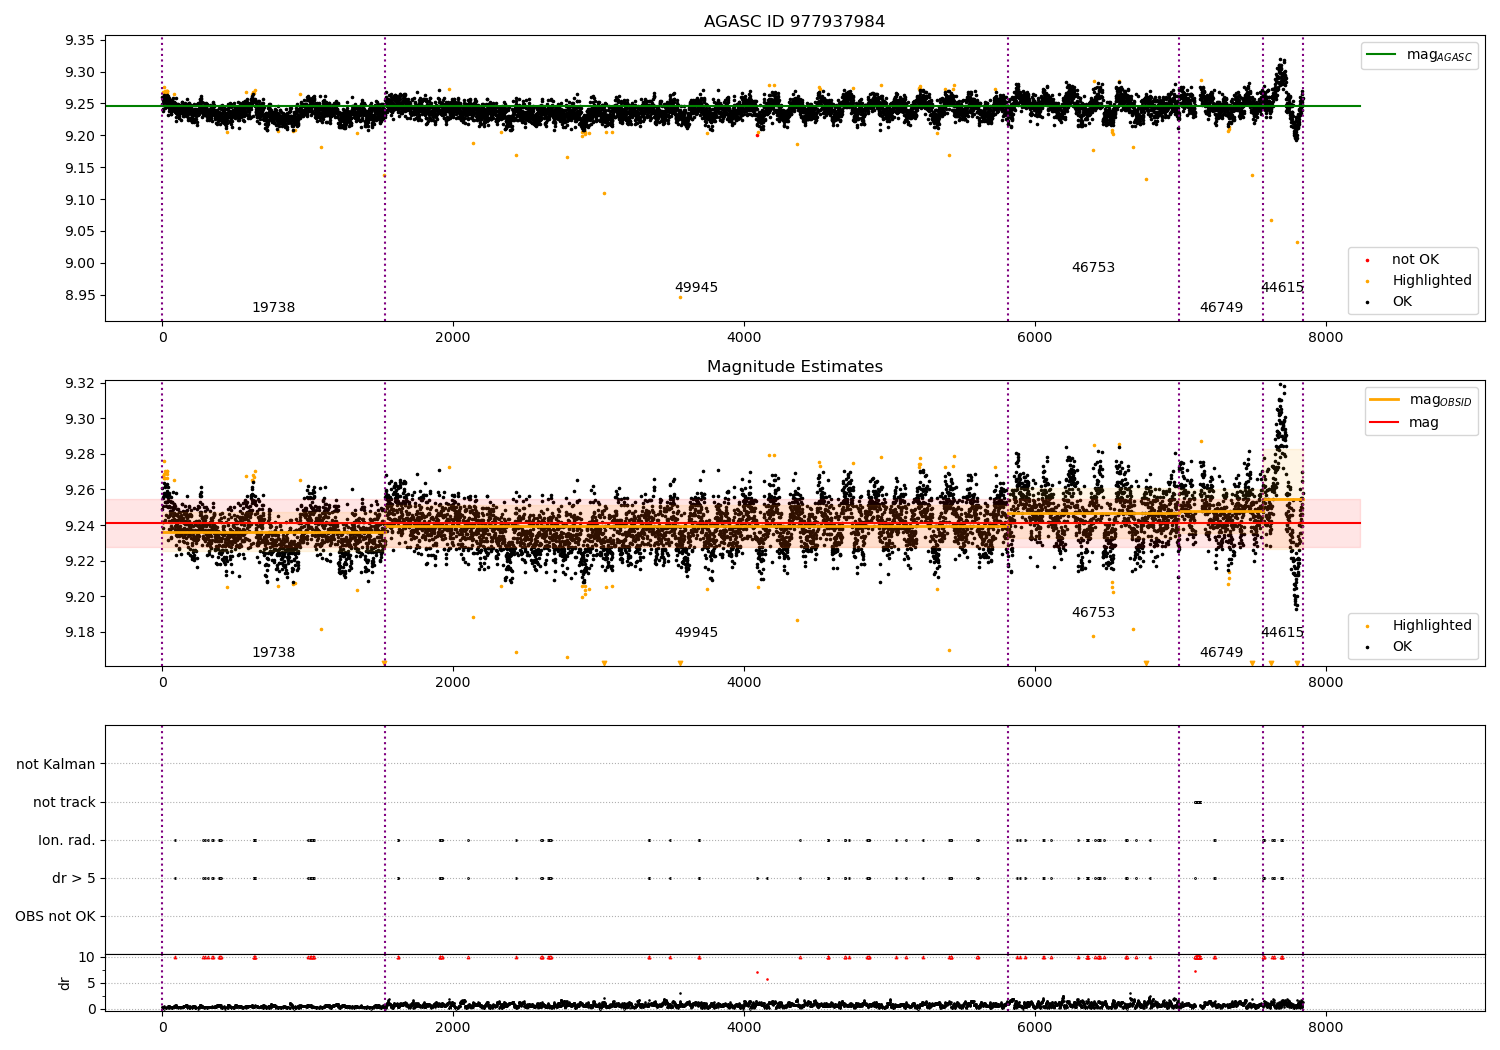Select 'Highlighted' legend entry in AGASC ID plot
1500x1050 pixels.
tap(1431, 281)
